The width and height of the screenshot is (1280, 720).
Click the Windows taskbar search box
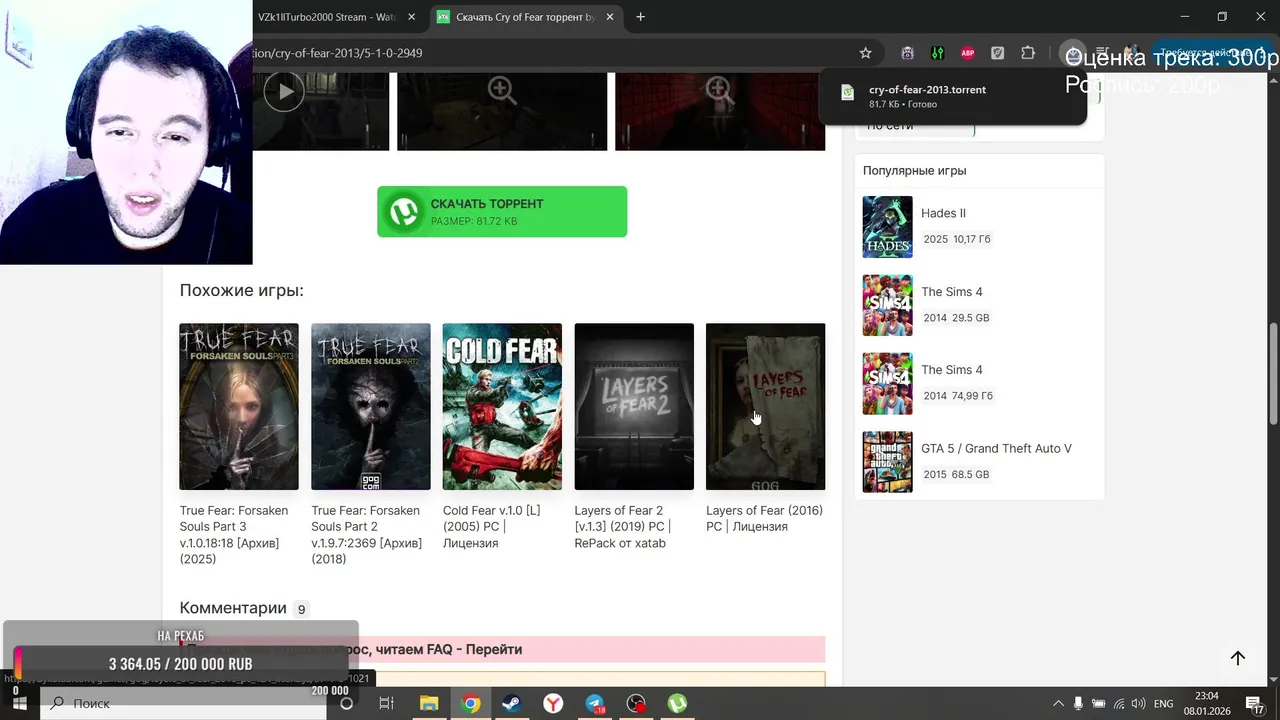pyautogui.click(x=183, y=704)
